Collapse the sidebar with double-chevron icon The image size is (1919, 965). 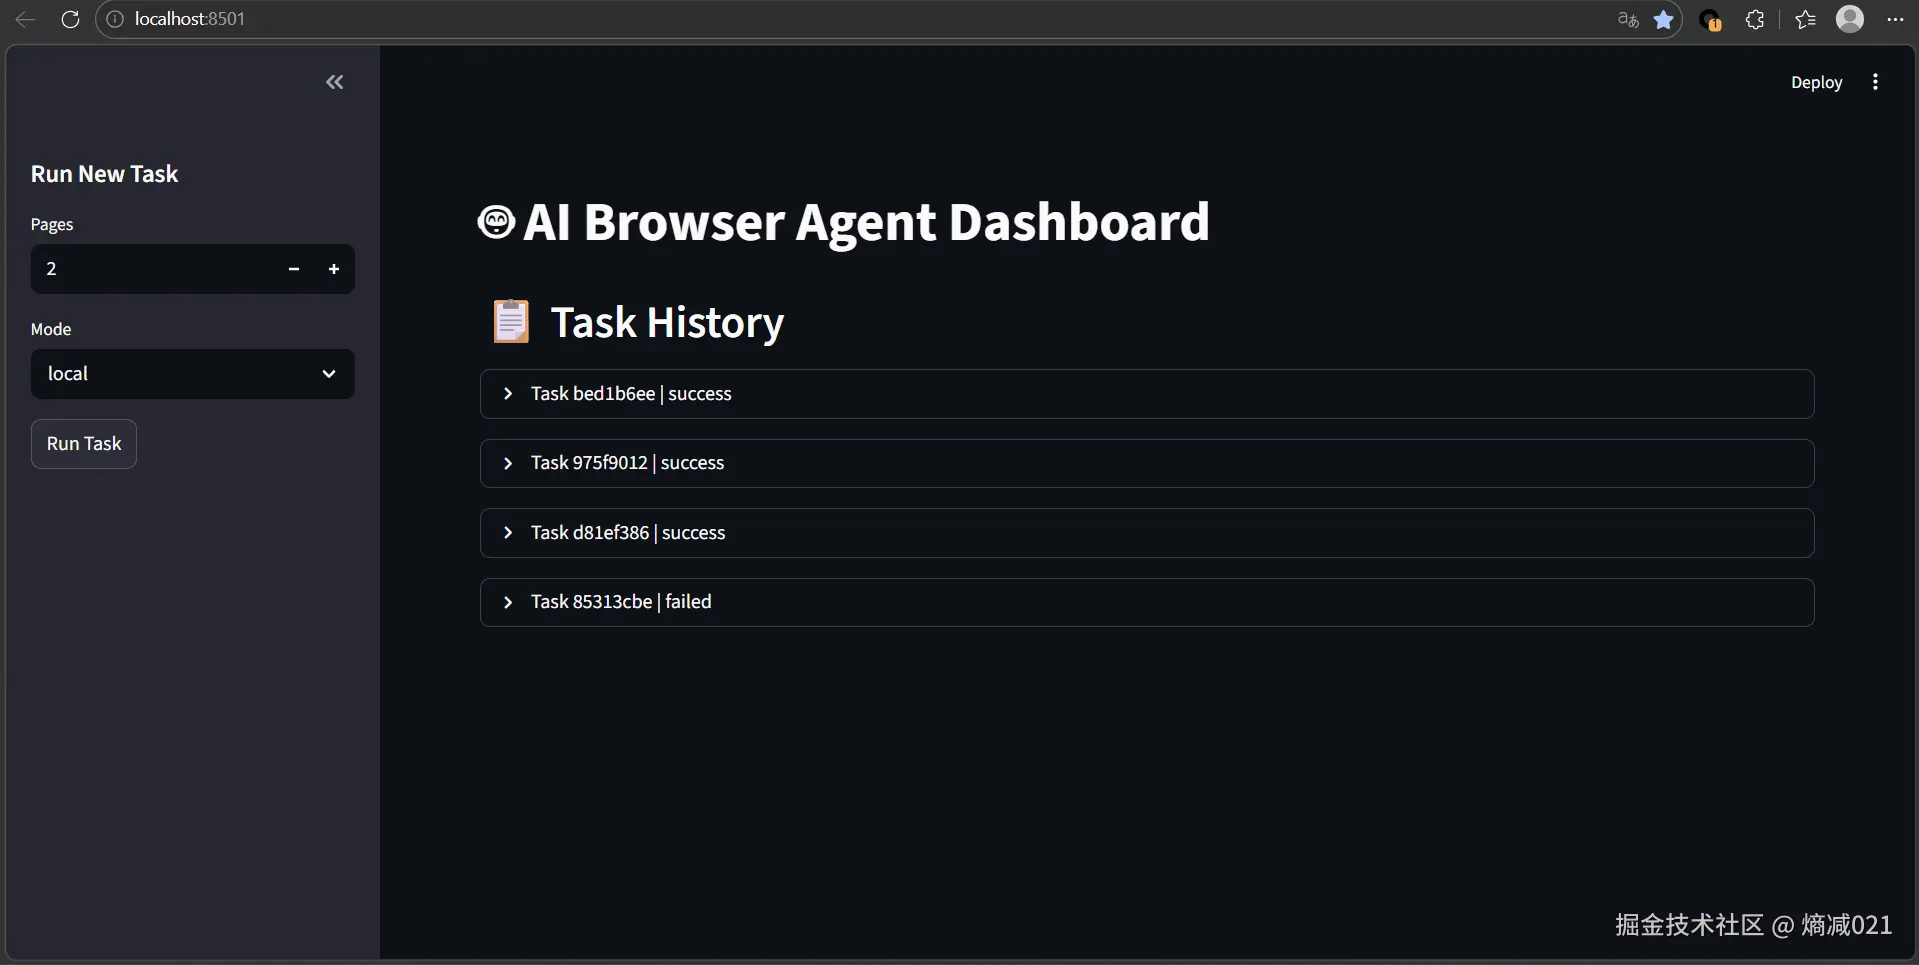pos(335,82)
